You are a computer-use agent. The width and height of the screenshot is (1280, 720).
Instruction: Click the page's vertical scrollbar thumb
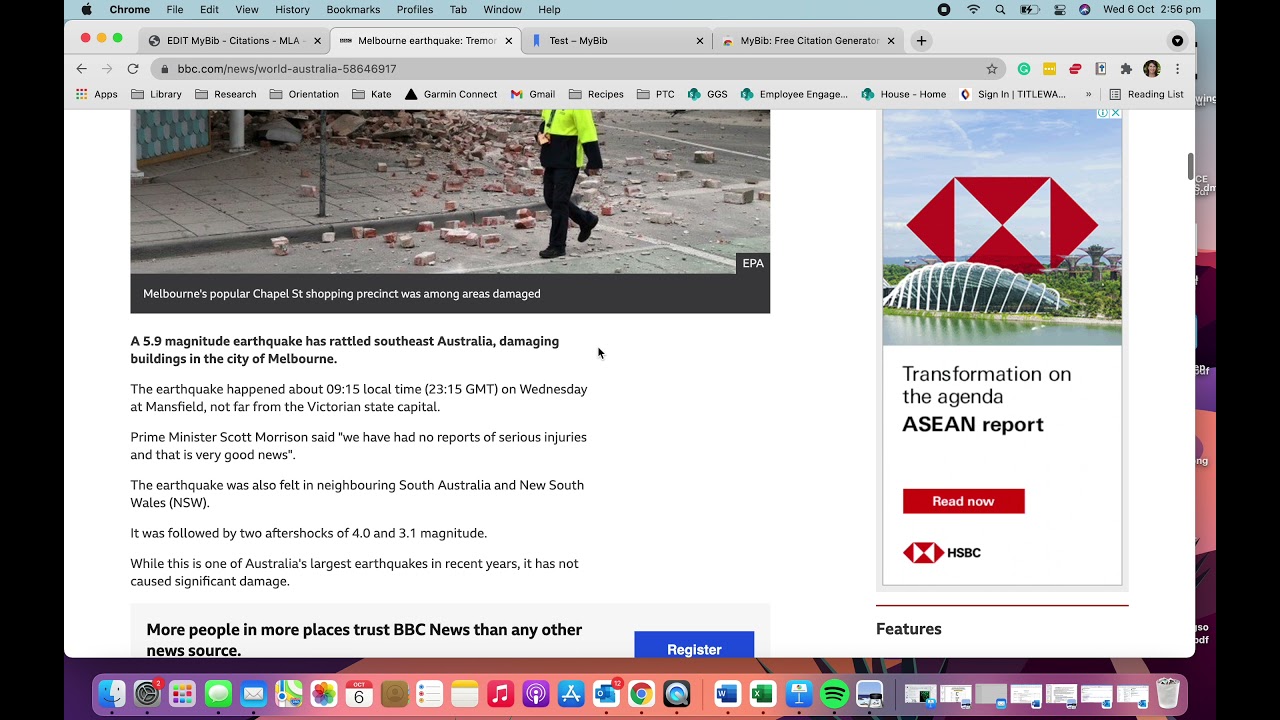pyautogui.click(x=1190, y=166)
